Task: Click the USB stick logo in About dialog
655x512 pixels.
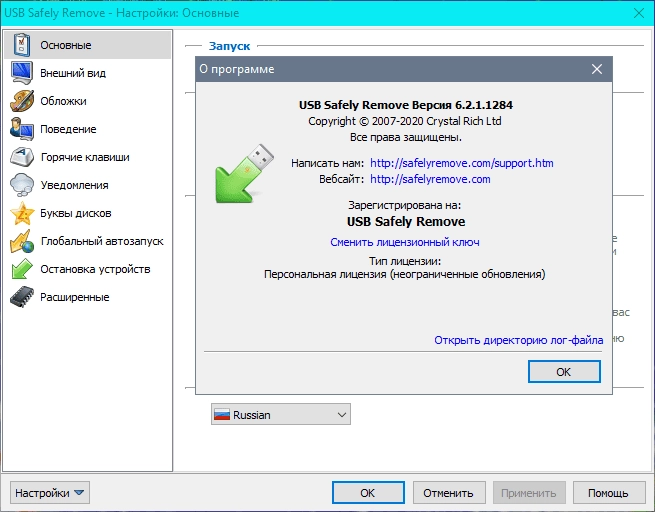Action: (x=244, y=173)
